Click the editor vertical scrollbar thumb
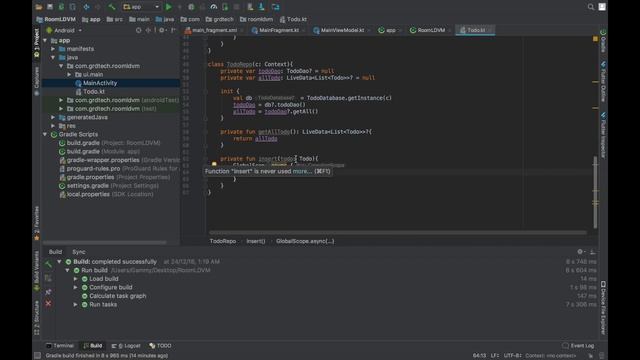640x360 pixels. pos(595,192)
